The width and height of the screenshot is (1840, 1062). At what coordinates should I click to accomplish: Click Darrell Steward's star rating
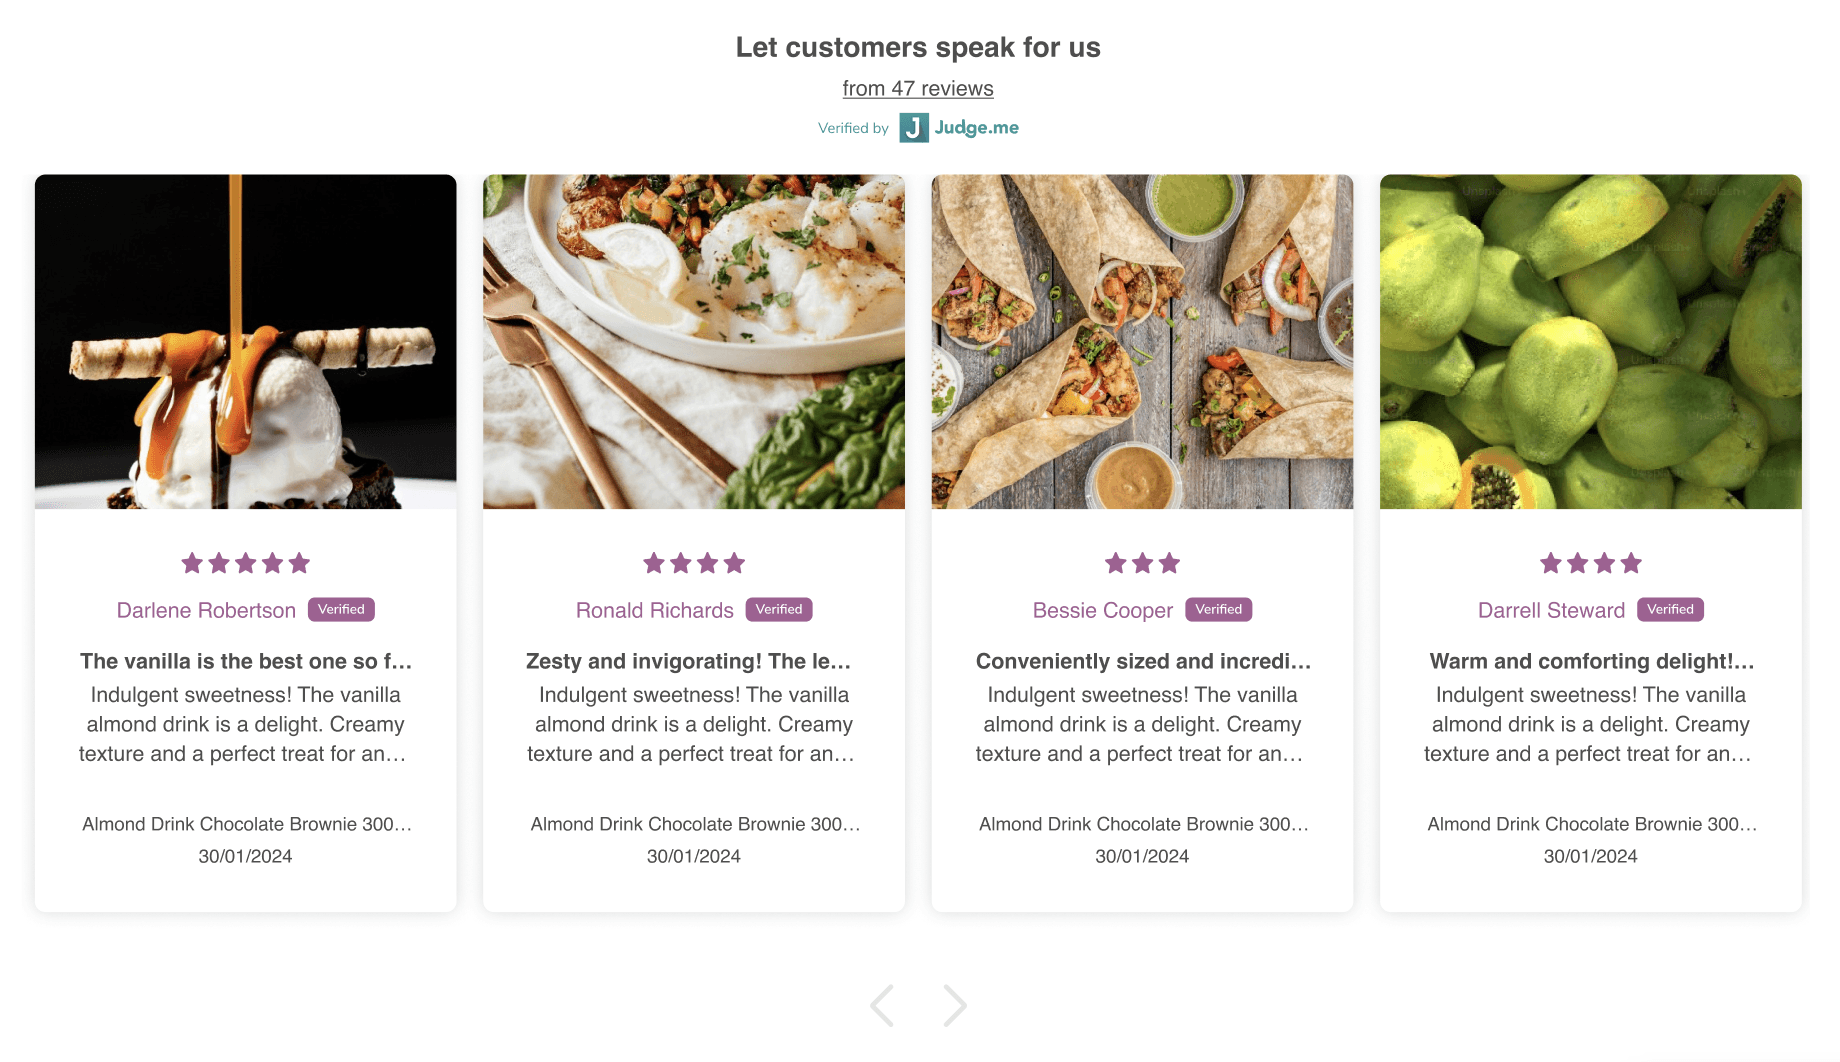click(1590, 563)
